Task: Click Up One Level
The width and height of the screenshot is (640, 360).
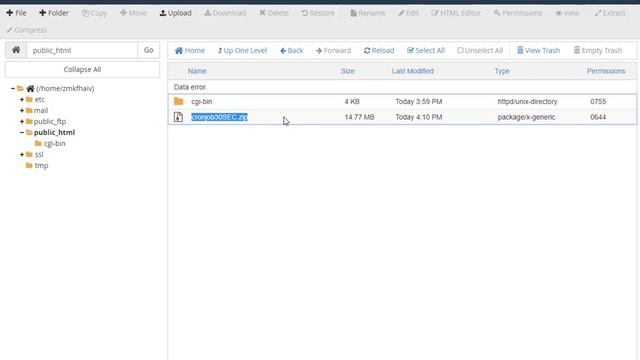Action: click(x=242, y=51)
